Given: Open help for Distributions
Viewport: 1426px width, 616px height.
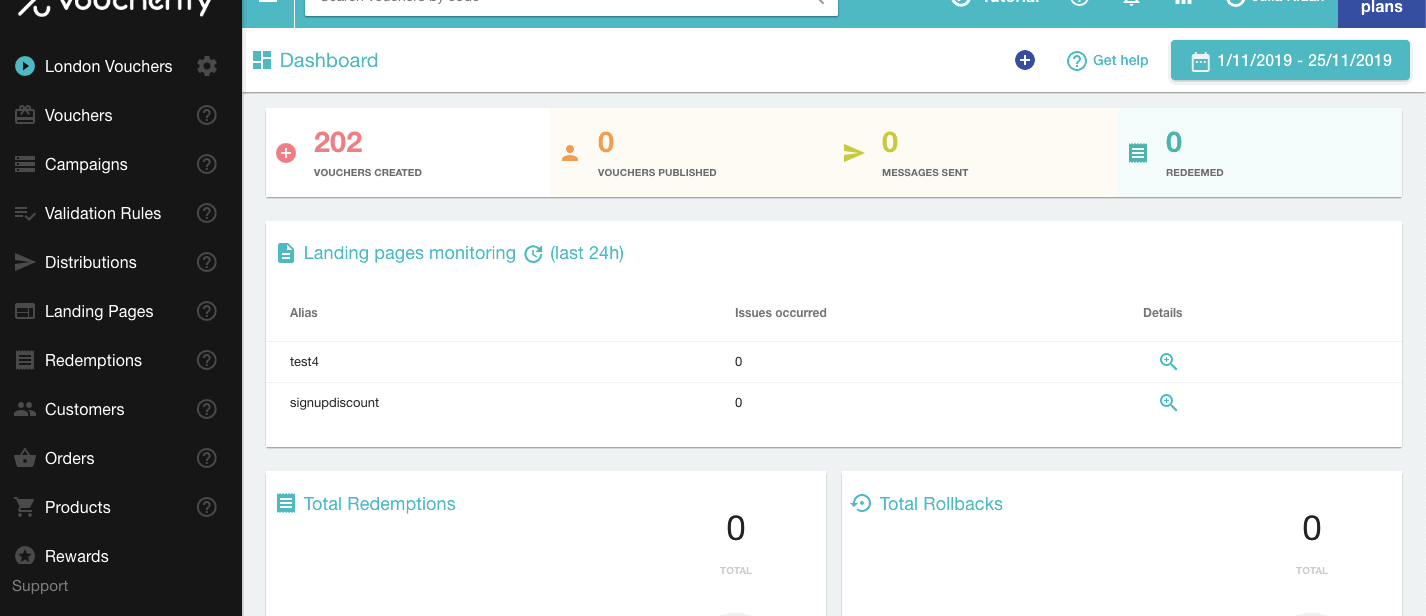Looking at the screenshot, I should (x=207, y=262).
